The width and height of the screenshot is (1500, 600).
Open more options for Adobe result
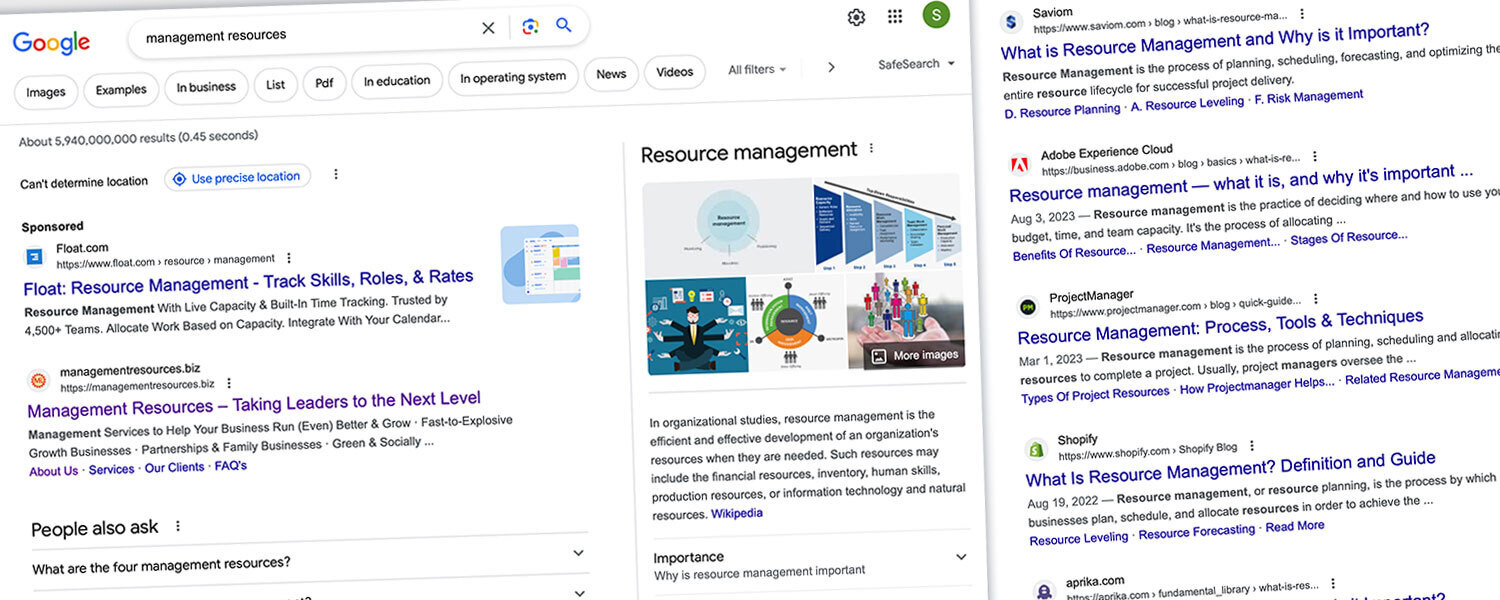(1315, 156)
